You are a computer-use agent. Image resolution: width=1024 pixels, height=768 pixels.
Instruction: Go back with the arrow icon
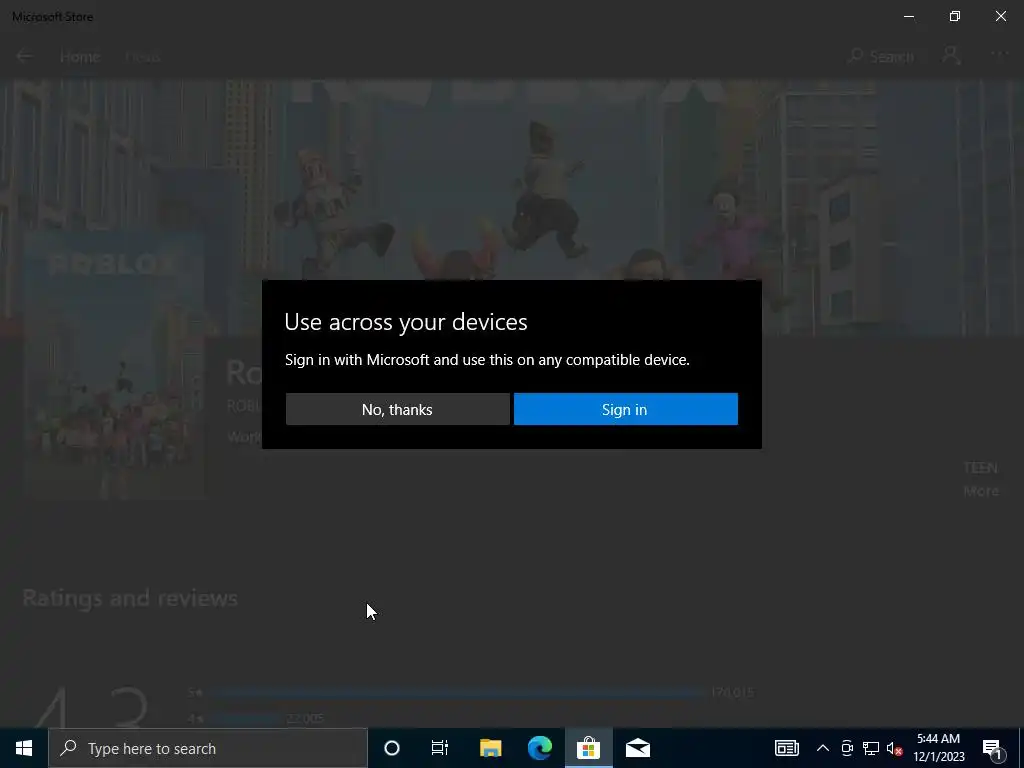(24, 57)
